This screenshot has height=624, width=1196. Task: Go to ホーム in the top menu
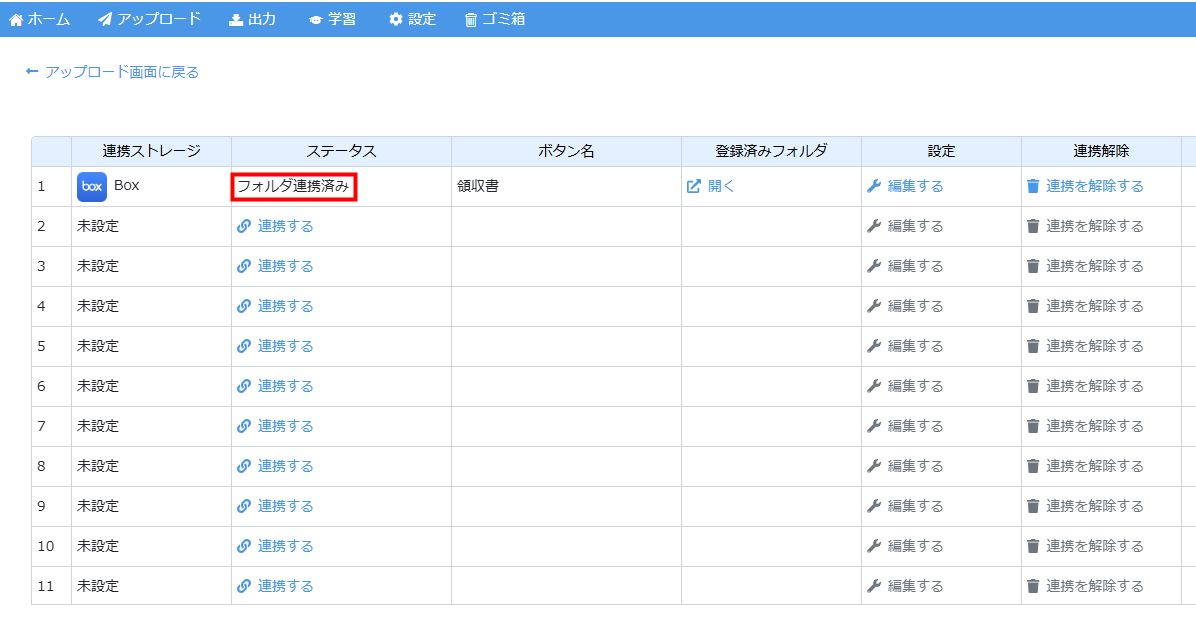coord(40,19)
